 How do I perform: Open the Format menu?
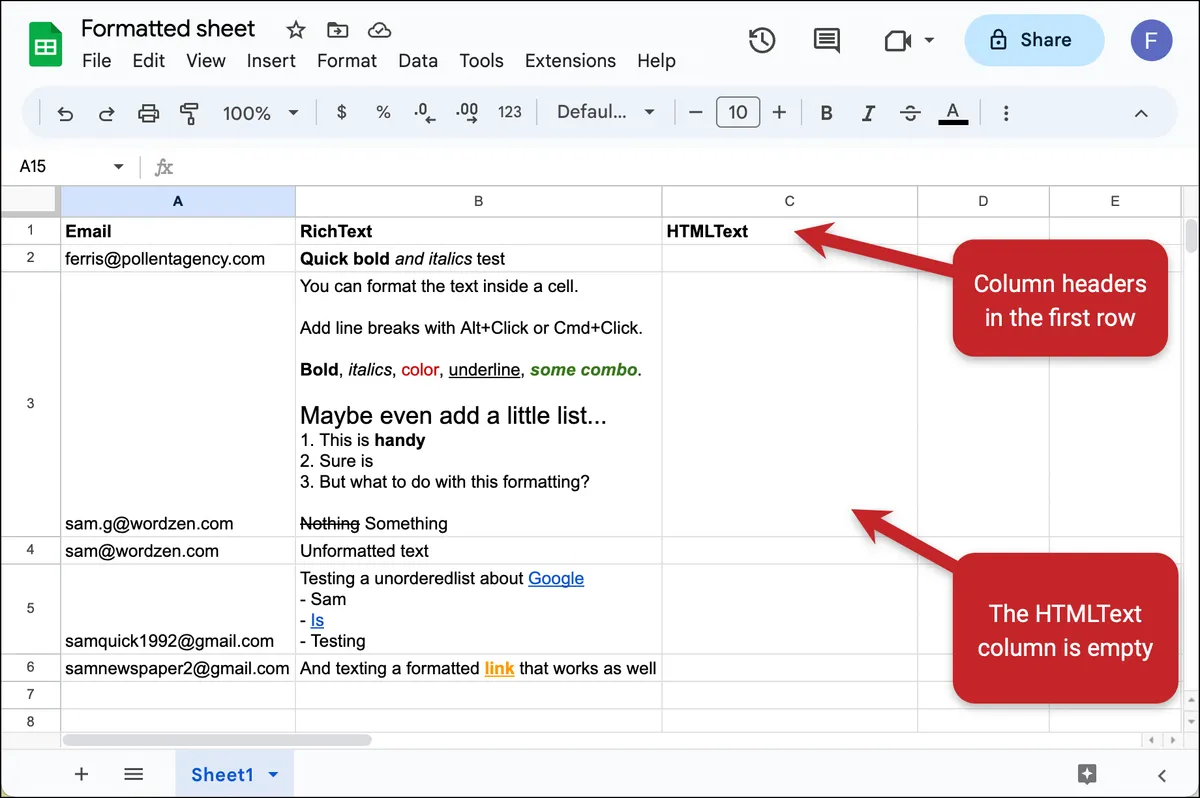coord(347,61)
